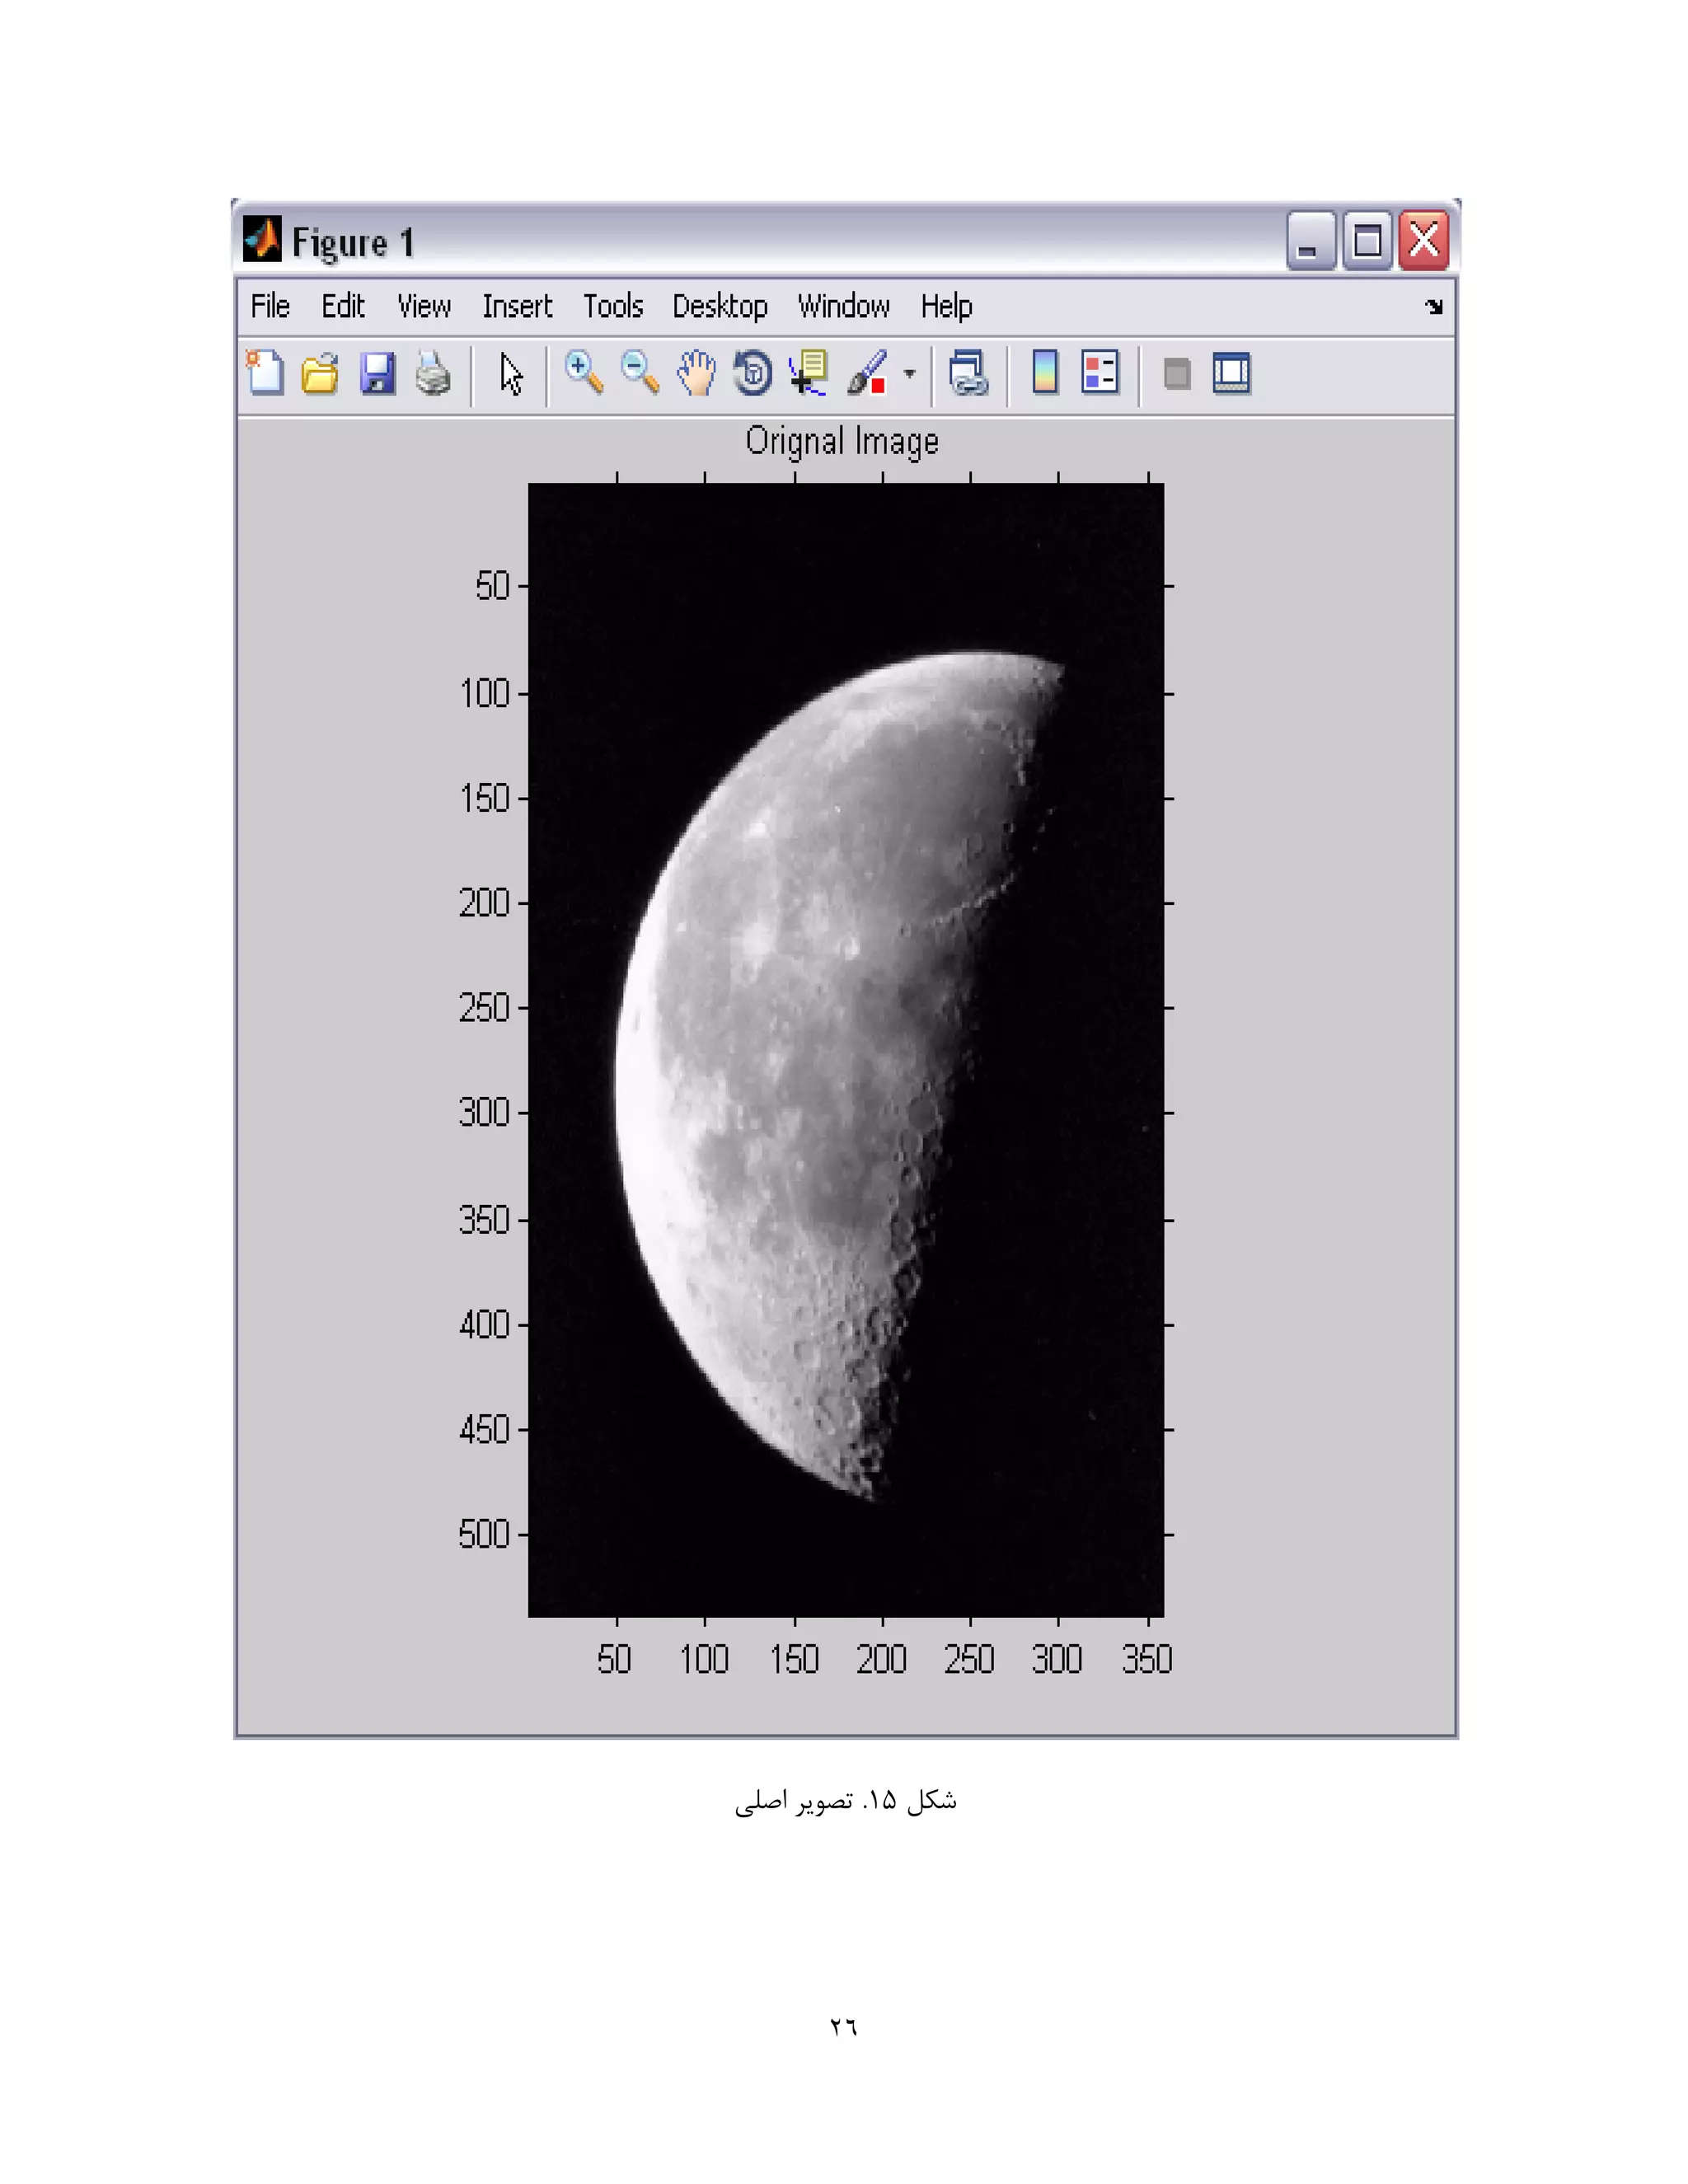Click the dock figure arrow in menu bar
The height and width of the screenshot is (2184, 1688).
click(1434, 306)
